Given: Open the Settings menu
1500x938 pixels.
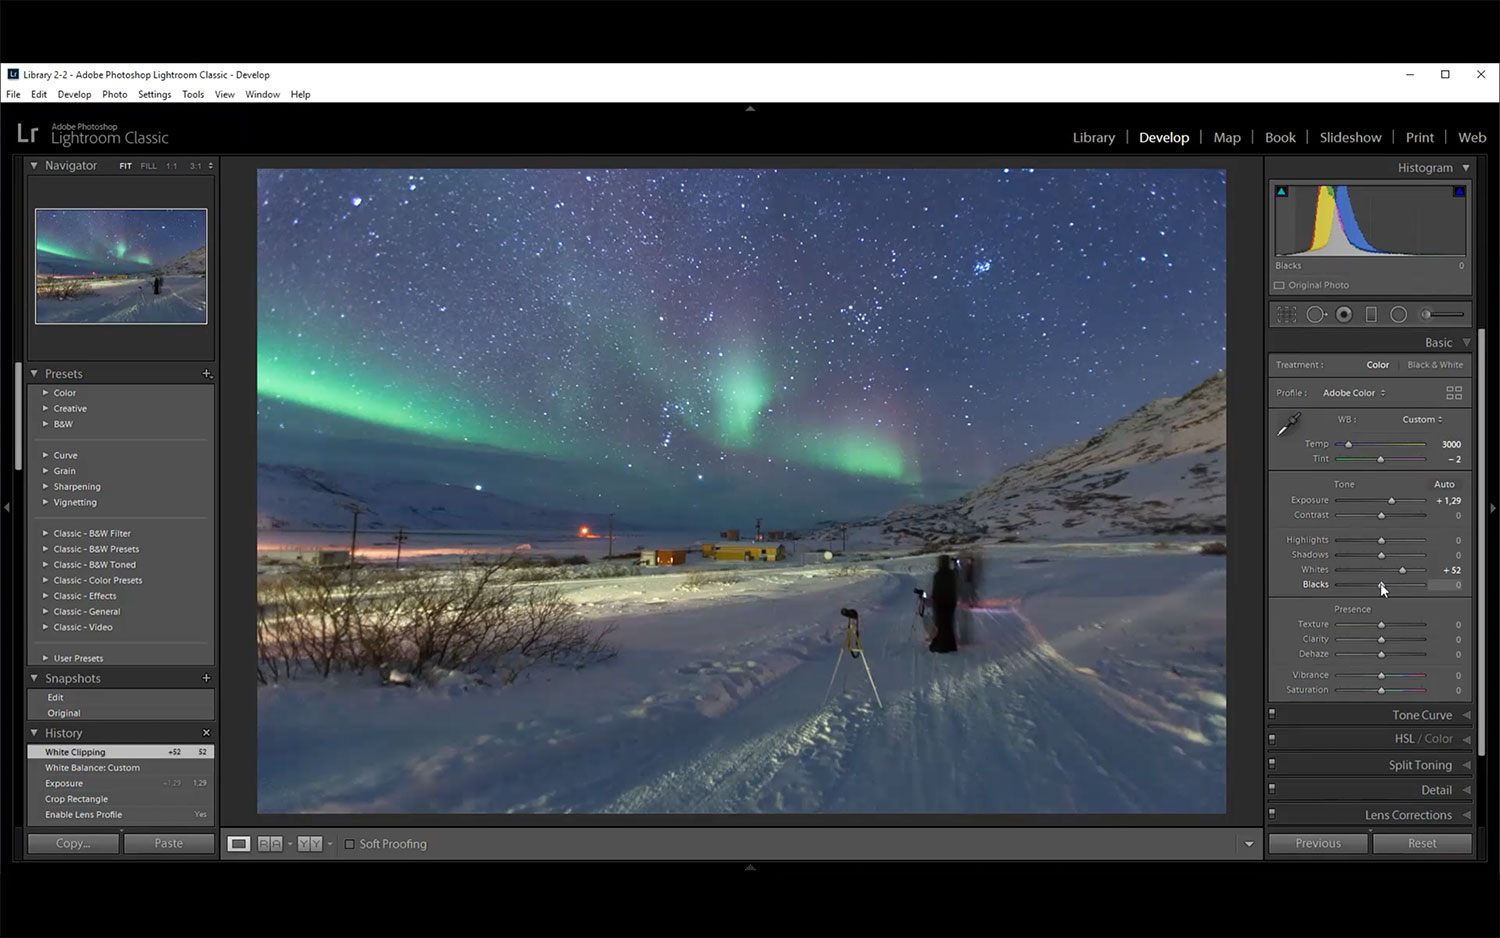Looking at the screenshot, I should click(x=154, y=94).
